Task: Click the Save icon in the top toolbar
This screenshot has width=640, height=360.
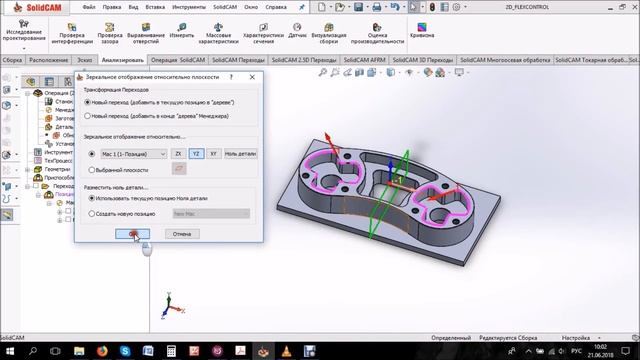Action: pos(358,7)
